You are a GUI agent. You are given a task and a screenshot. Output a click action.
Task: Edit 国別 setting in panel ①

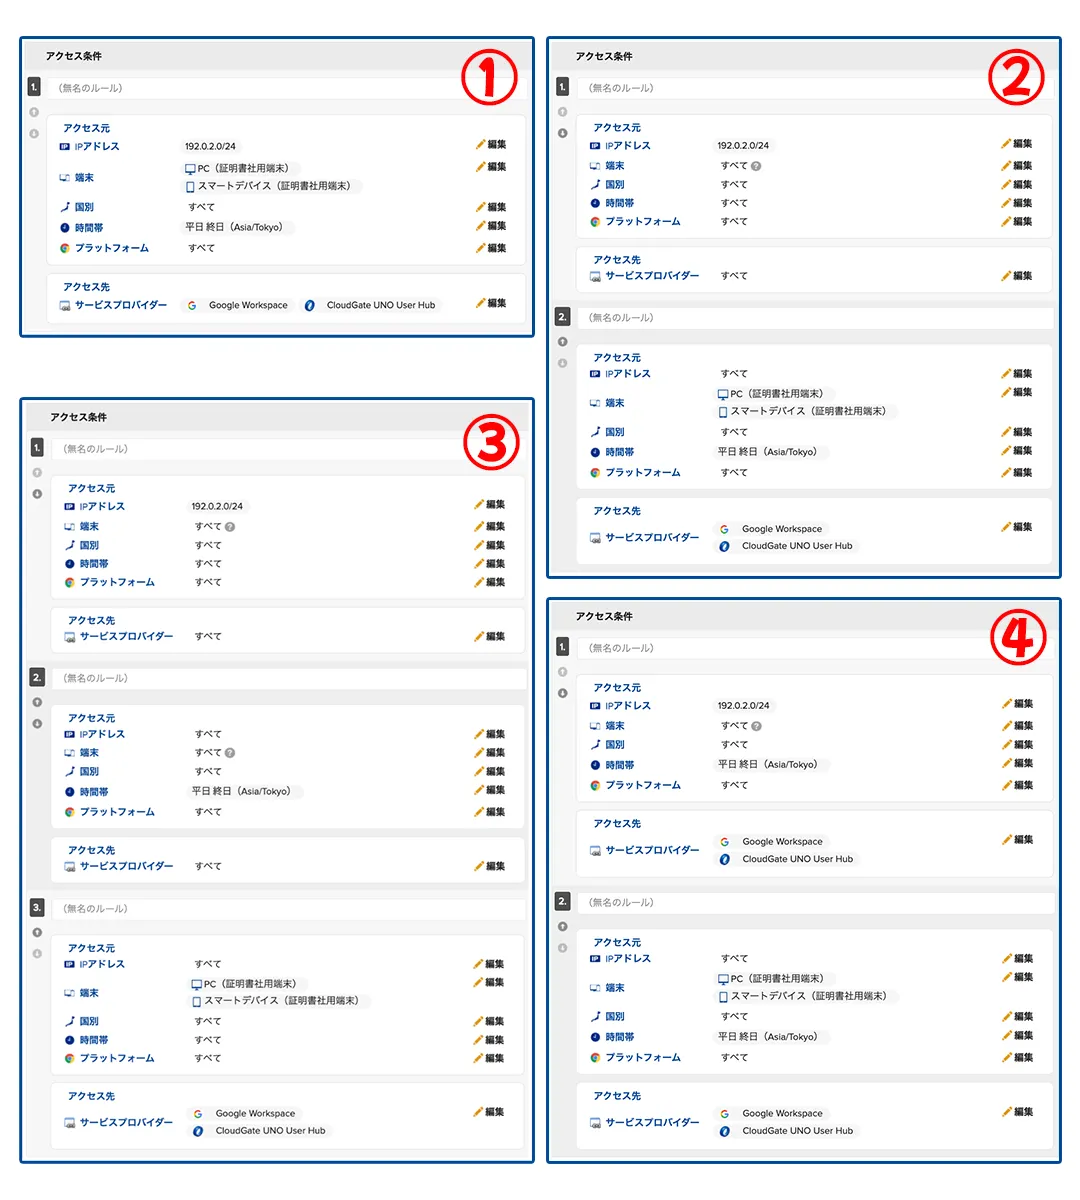(491, 207)
